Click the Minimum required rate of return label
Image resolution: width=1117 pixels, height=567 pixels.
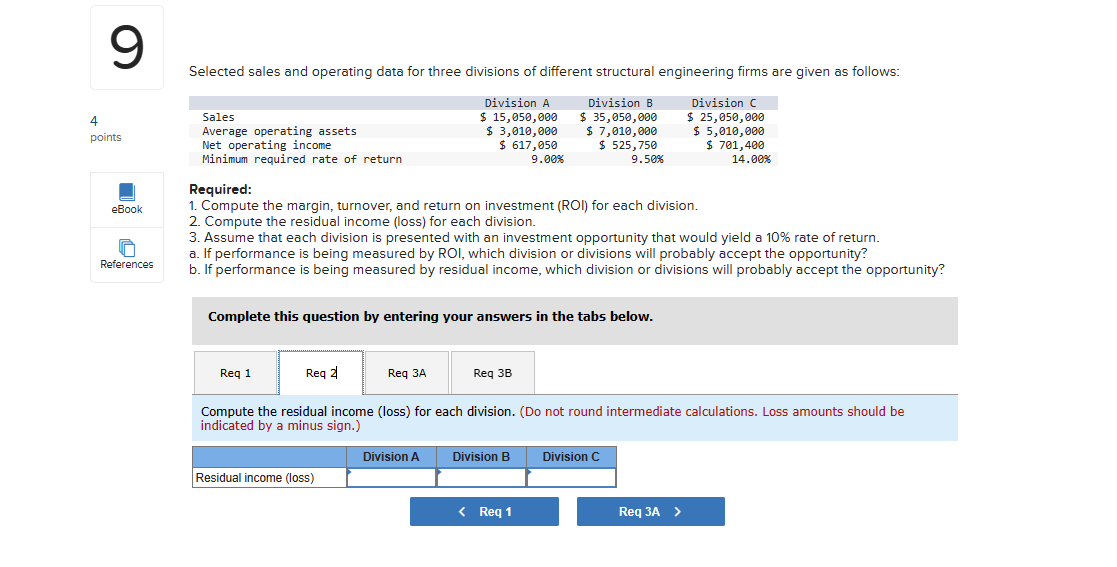click(x=302, y=160)
